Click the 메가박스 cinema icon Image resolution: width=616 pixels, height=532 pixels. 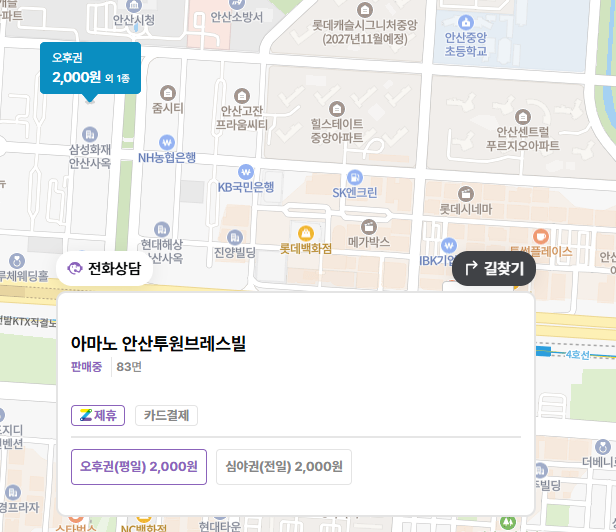point(368,227)
